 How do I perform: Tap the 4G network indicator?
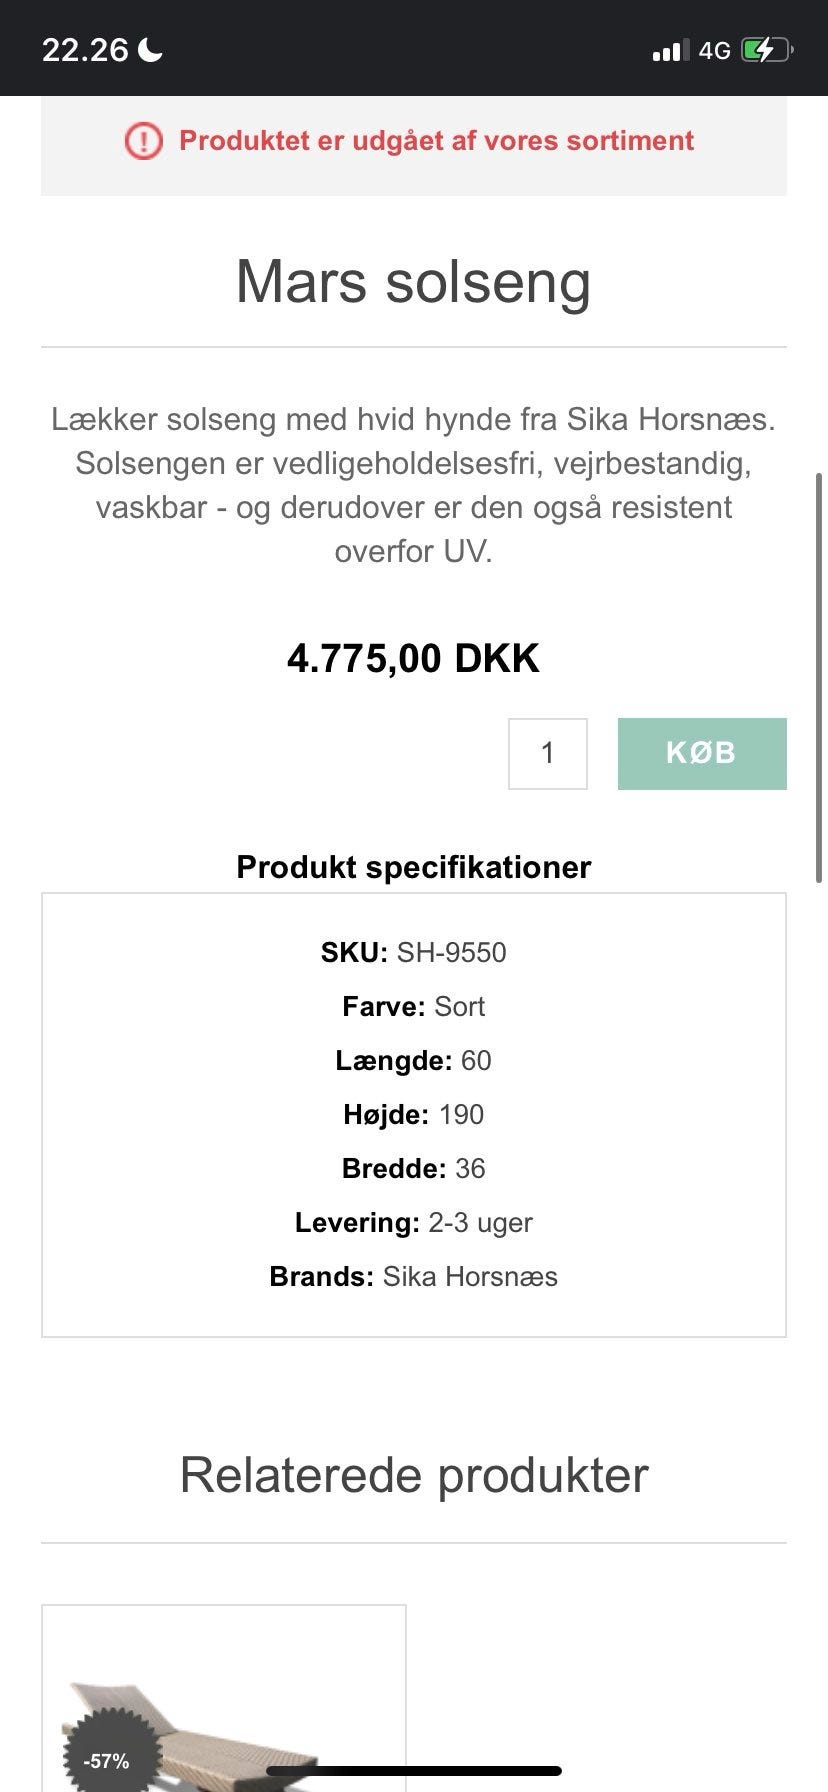point(714,50)
